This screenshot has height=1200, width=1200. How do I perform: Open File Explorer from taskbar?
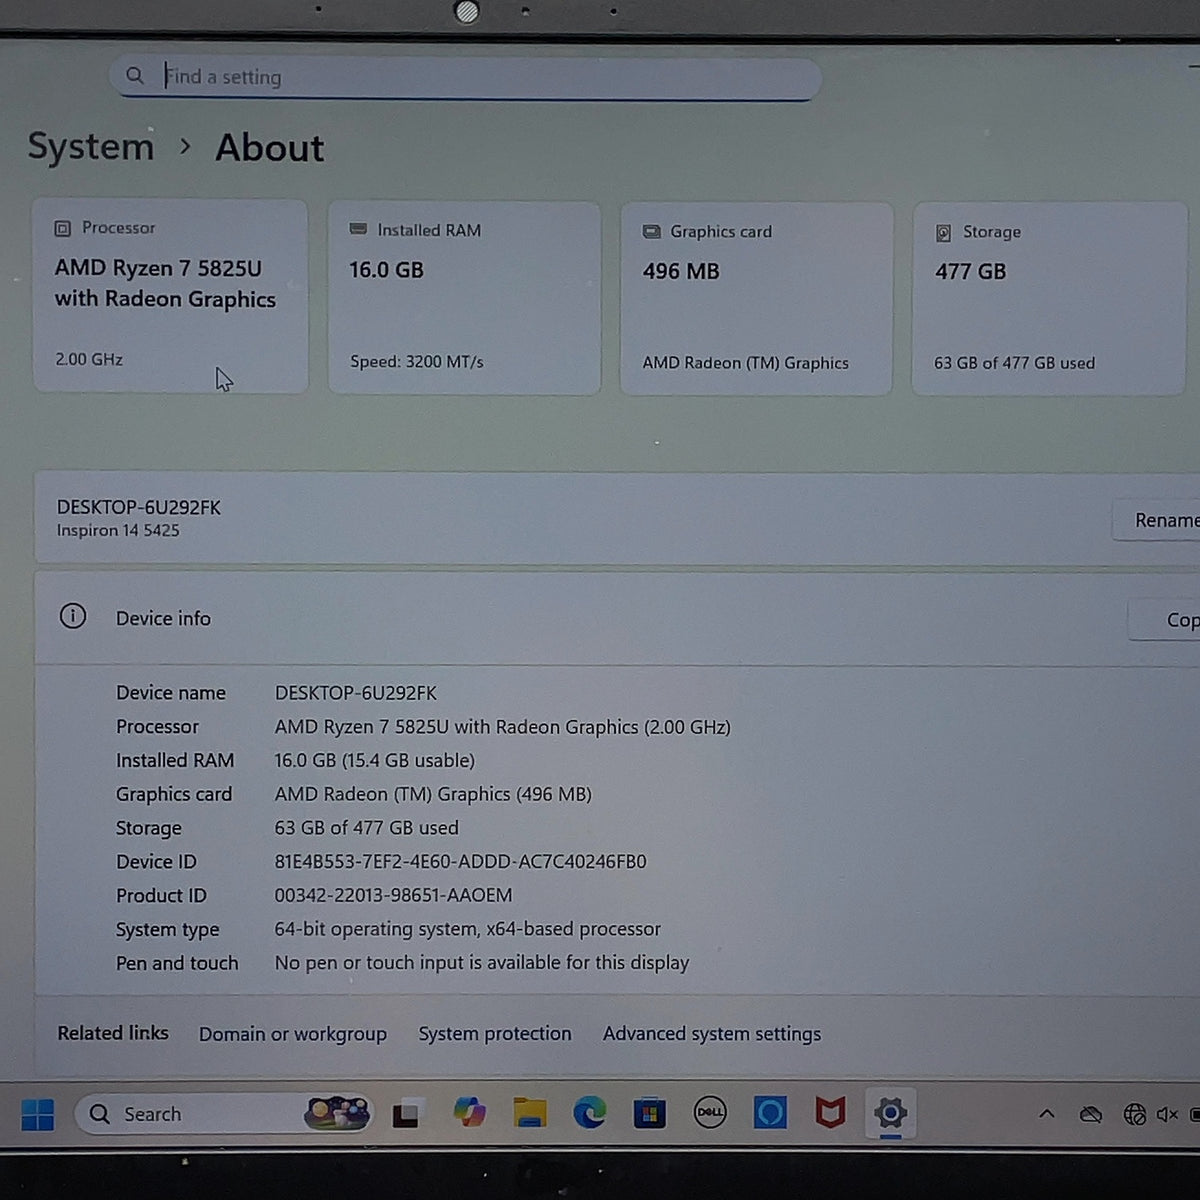point(530,1113)
